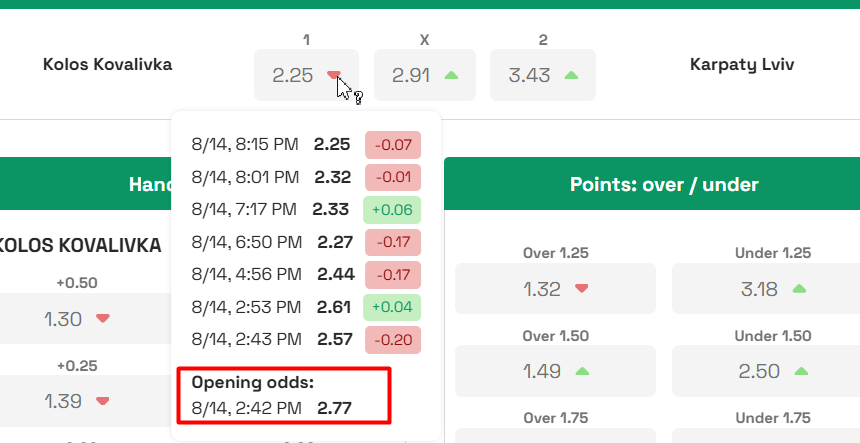Click the green arrow beside Under 1.25 odds
The height and width of the screenshot is (443, 860).
pos(799,289)
